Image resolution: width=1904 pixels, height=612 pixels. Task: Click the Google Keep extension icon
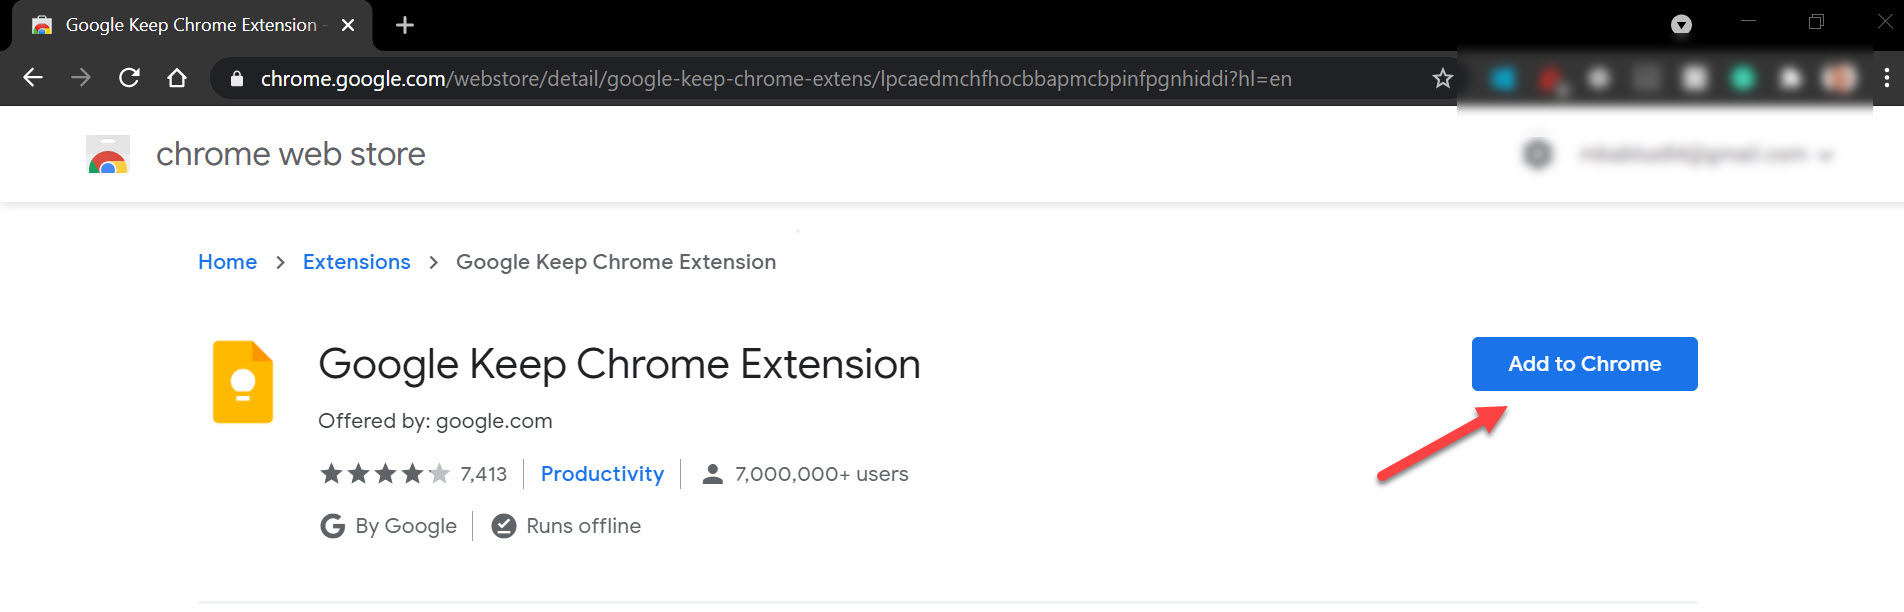click(x=243, y=382)
